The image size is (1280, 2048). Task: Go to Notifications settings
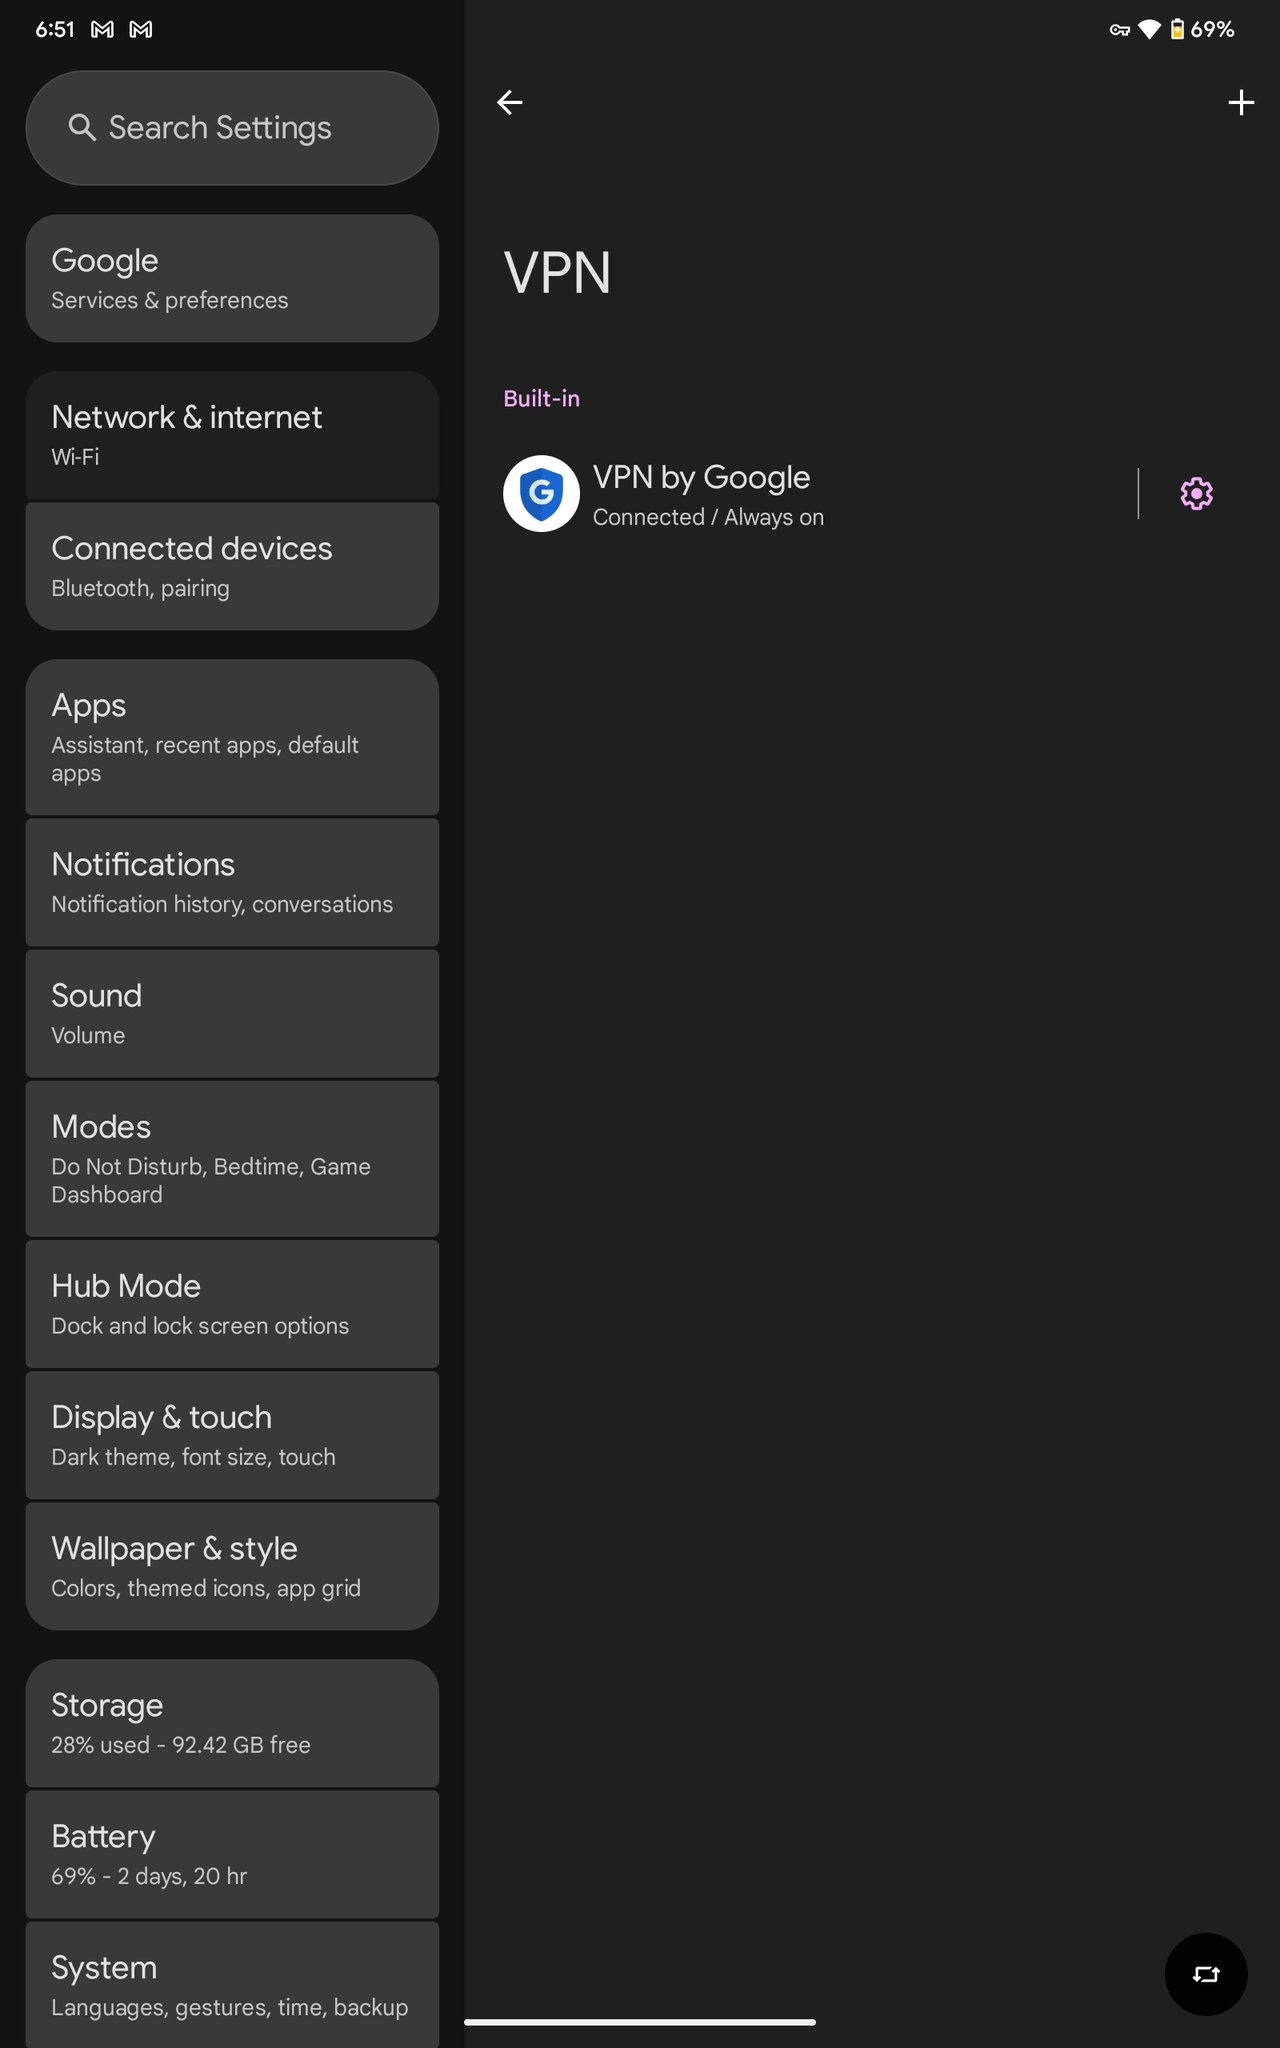(x=232, y=882)
